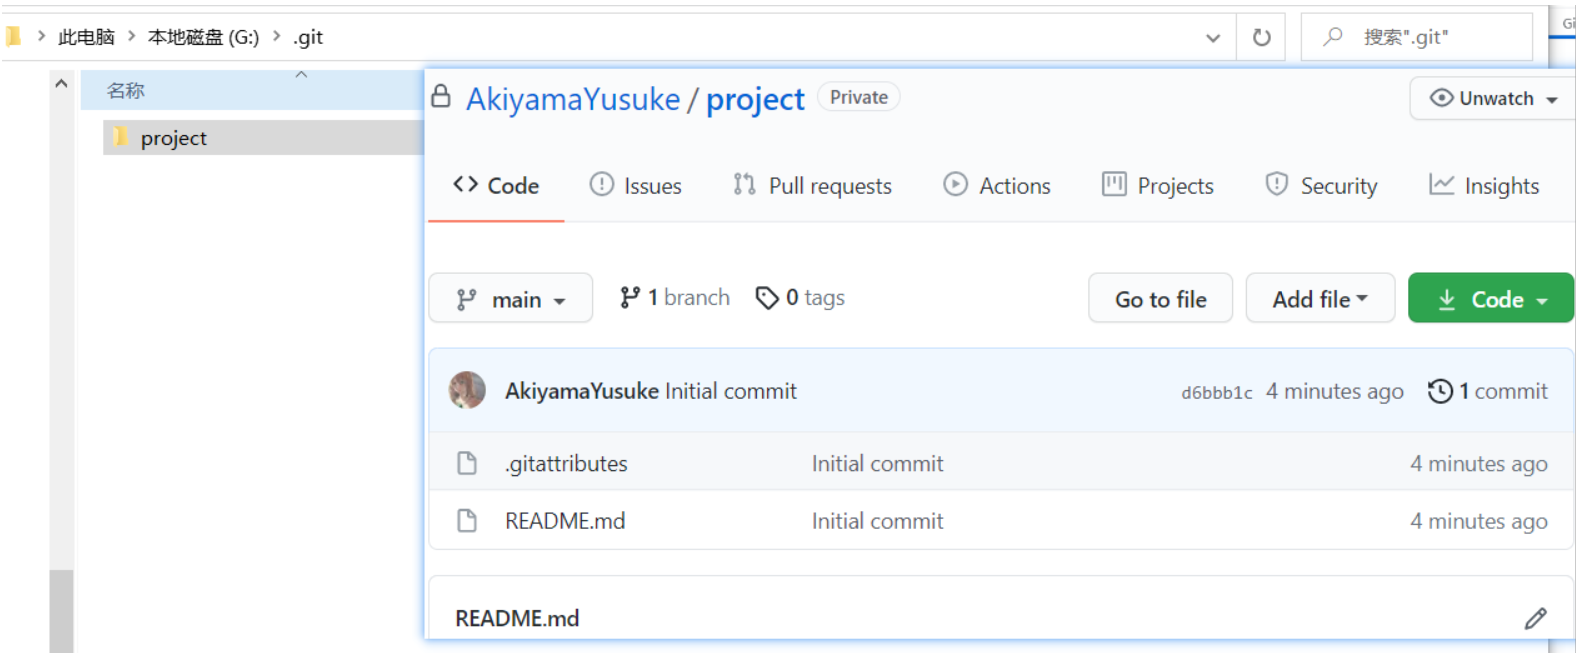Click the refresh icon in Explorer address bar
Image resolution: width=1577 pixels, height=653 pixels.
click(1261, 37)
